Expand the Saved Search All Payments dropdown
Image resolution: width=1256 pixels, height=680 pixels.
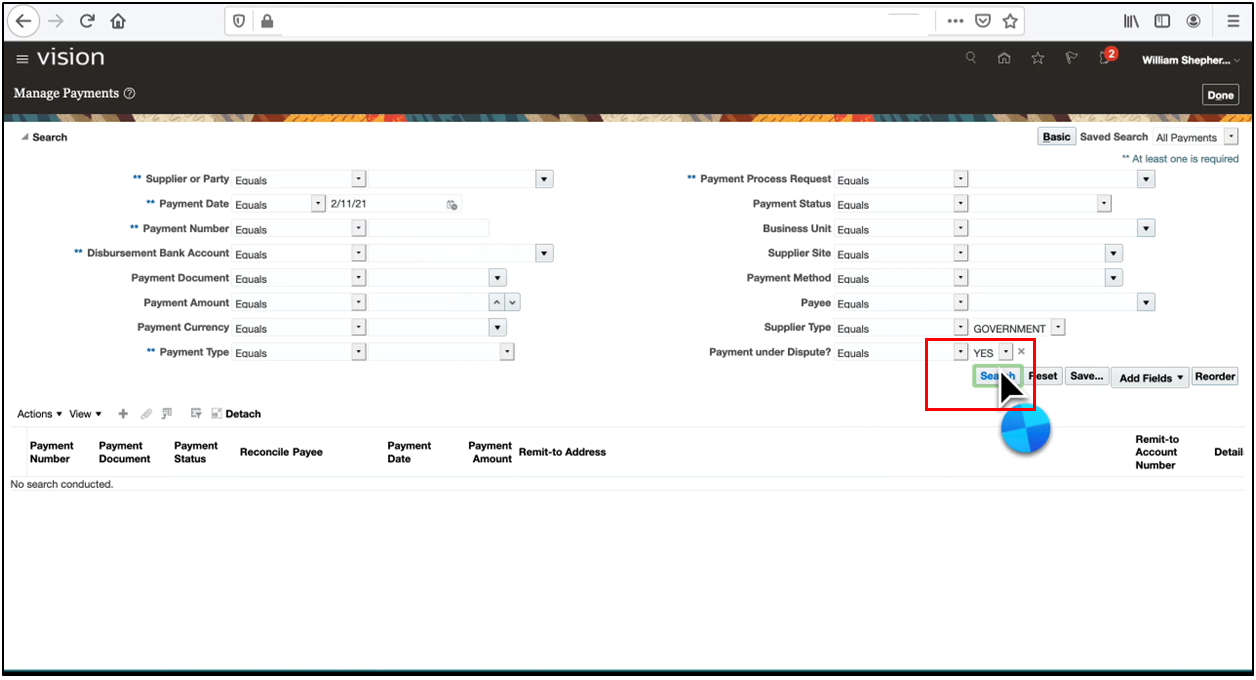click(1231, 137)
